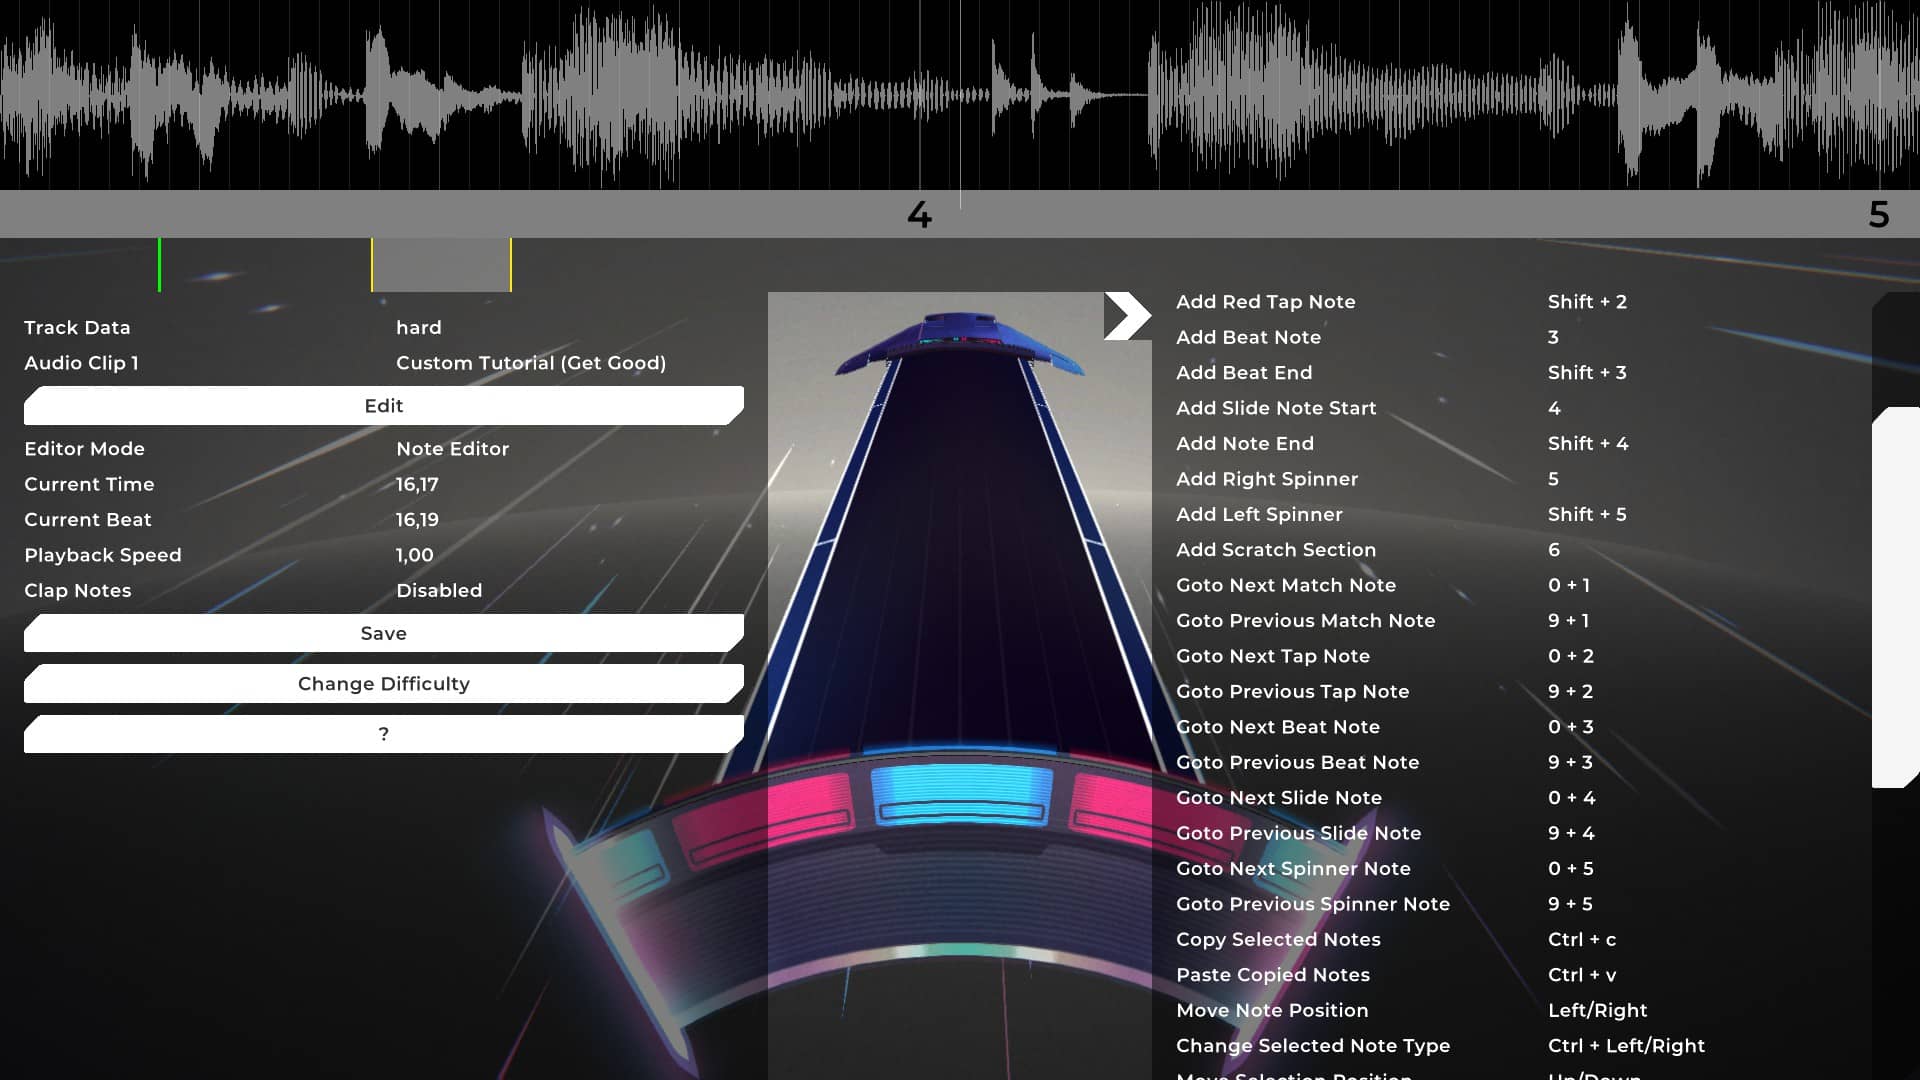The height and width of the screenshot is (1080, 1920).
Task: Select 'Goto Next Beat Note' entry
Action: (x=1278, y=727)
